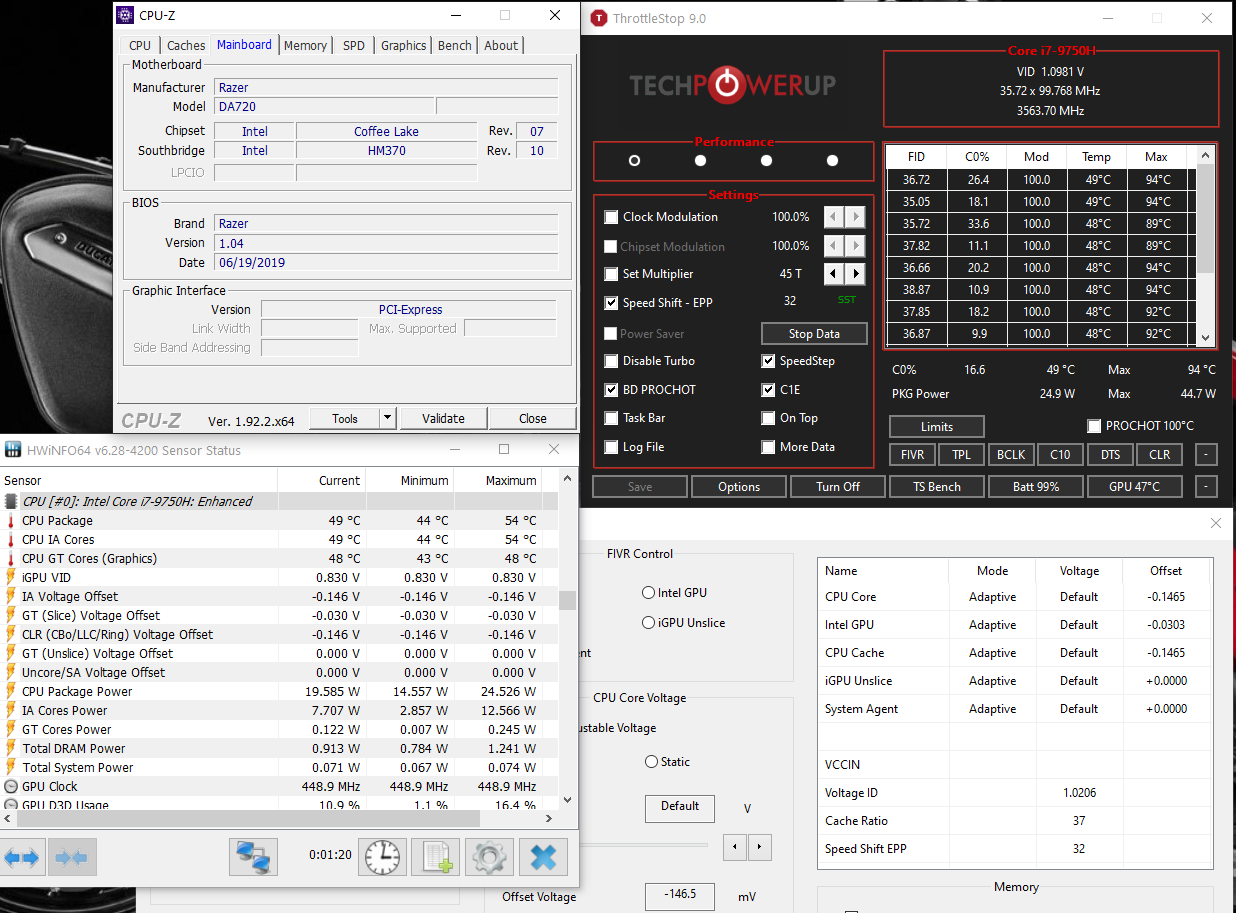Check the Task Bar option
The image size is (1236, 913).
[x=612, y=418]
